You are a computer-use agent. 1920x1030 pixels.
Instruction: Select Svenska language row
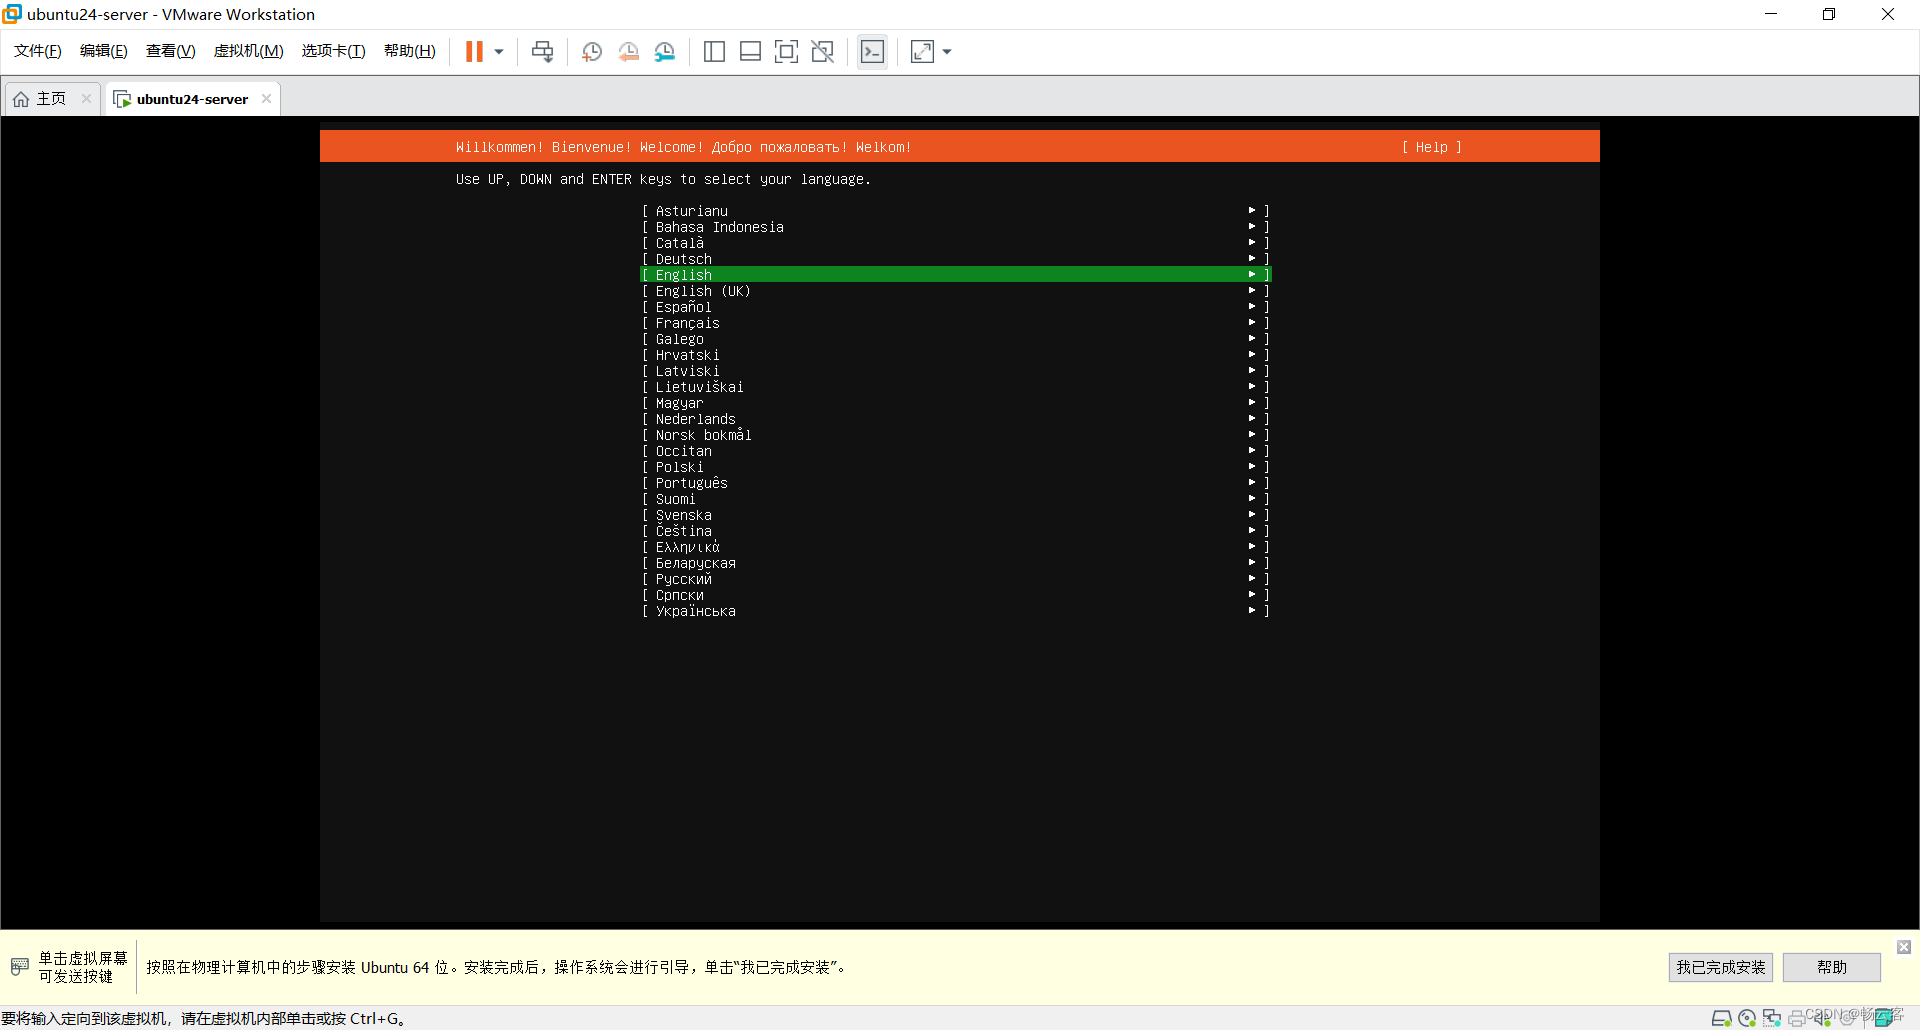tap(955, 515)
